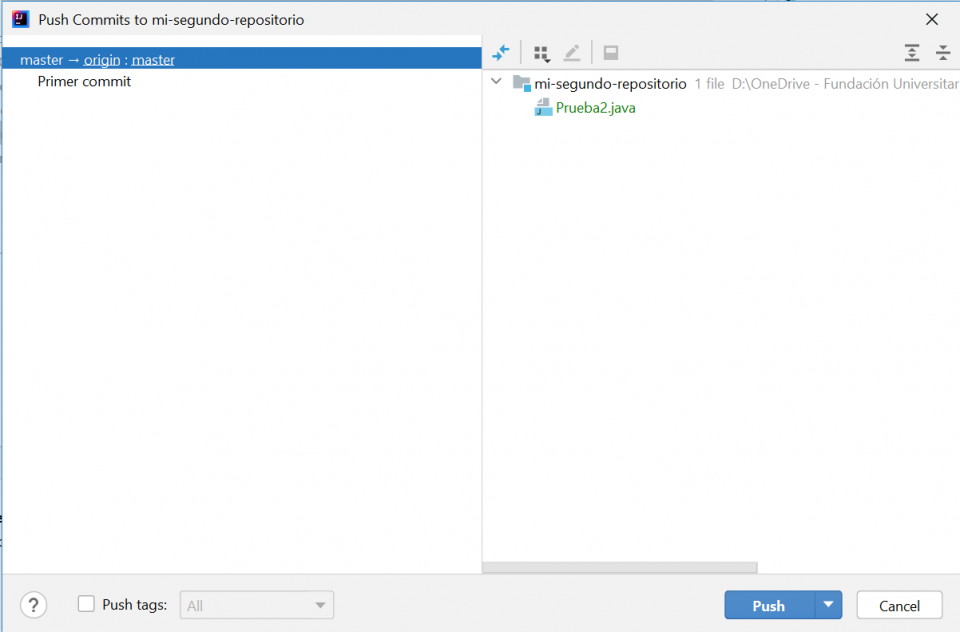Click the horizontal scrollbar in file panel
The image size is (960, 632).
[x=620, y=568]
